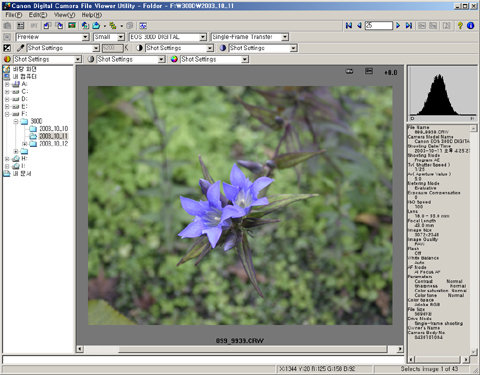
Task: Select the 2003_10_12 folder
Action: click(x=54, y=144)
